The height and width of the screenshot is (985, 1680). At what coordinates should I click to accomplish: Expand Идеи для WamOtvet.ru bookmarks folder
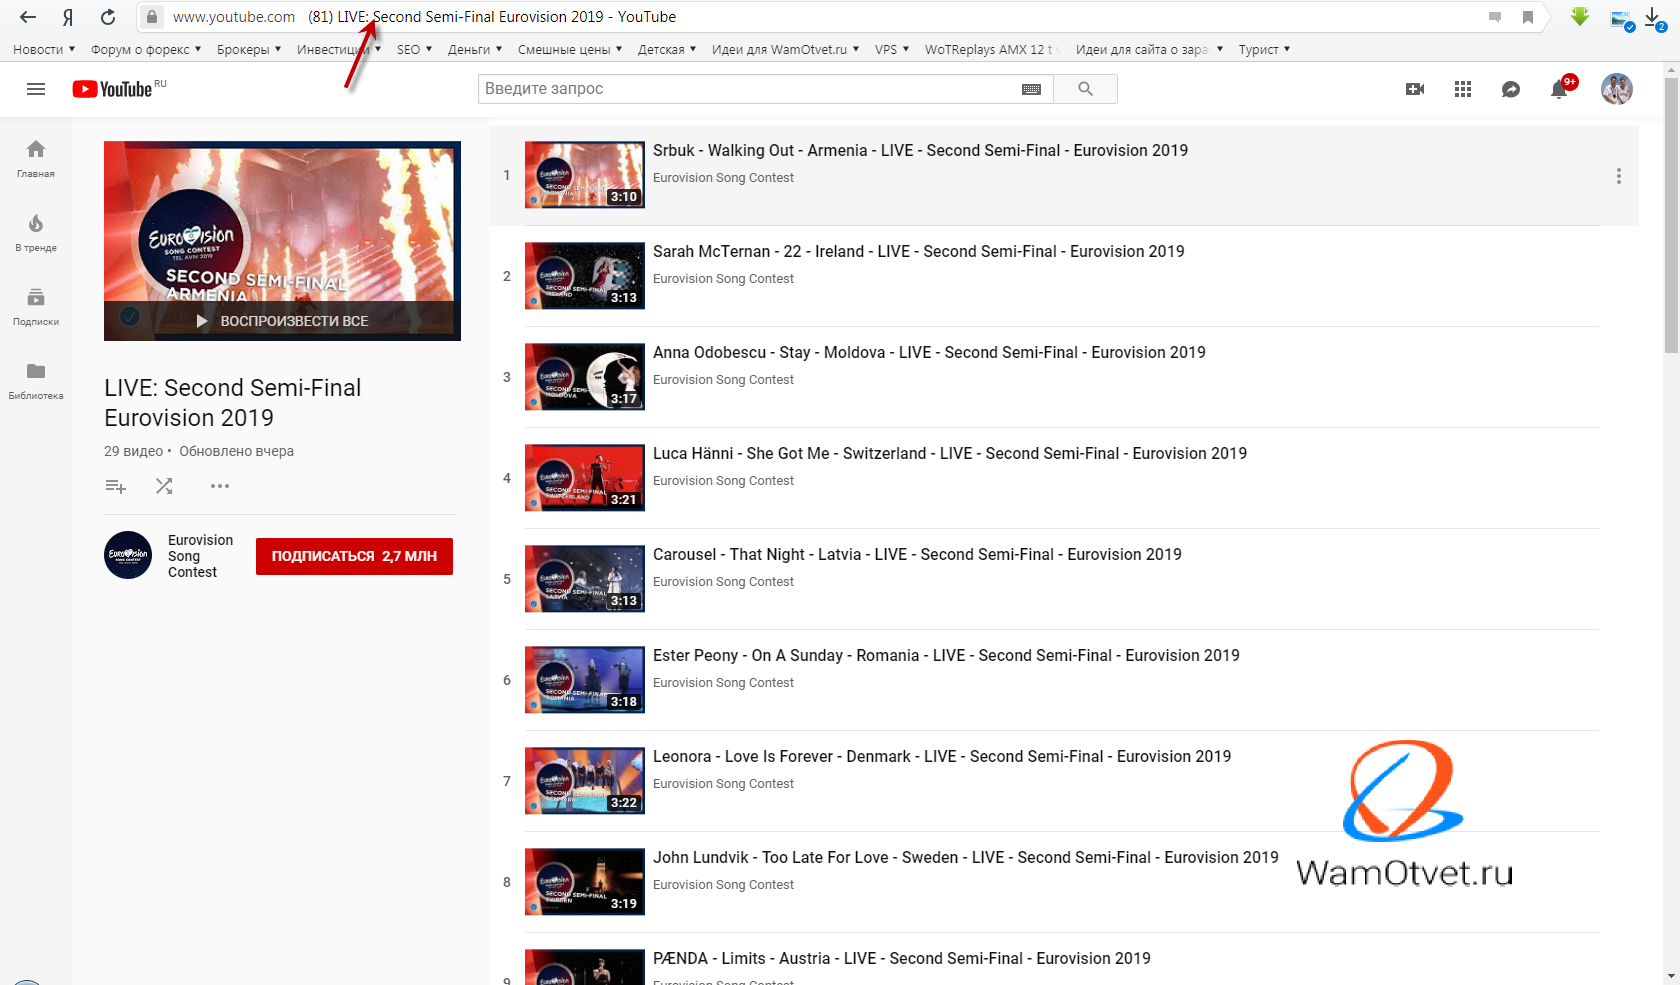785,49
